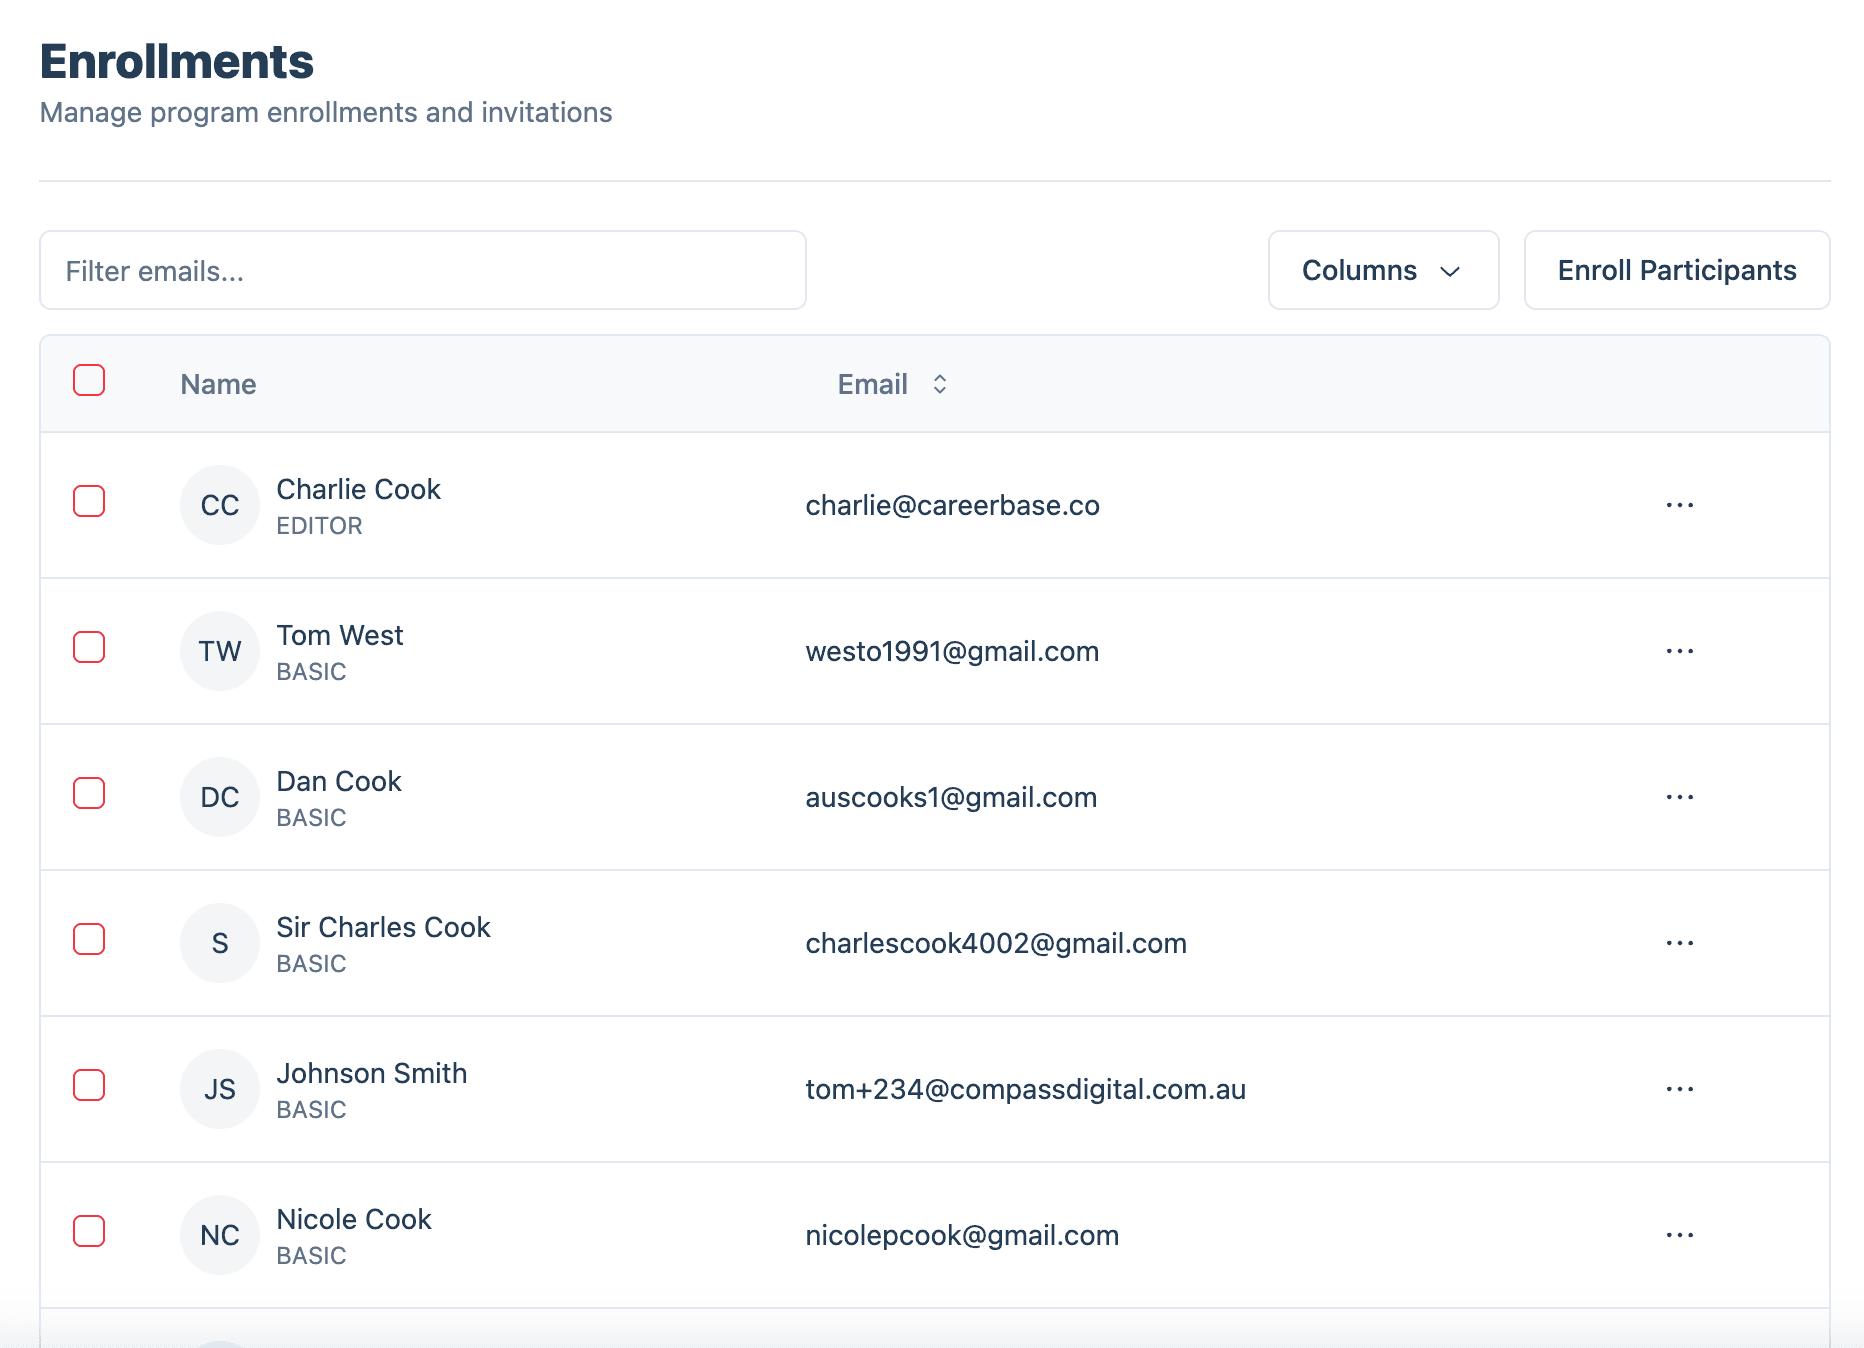Screen dimensions: 1864x1348
Task: Click the JS avatar for Johnson Smith
Action: [220, 1089]
